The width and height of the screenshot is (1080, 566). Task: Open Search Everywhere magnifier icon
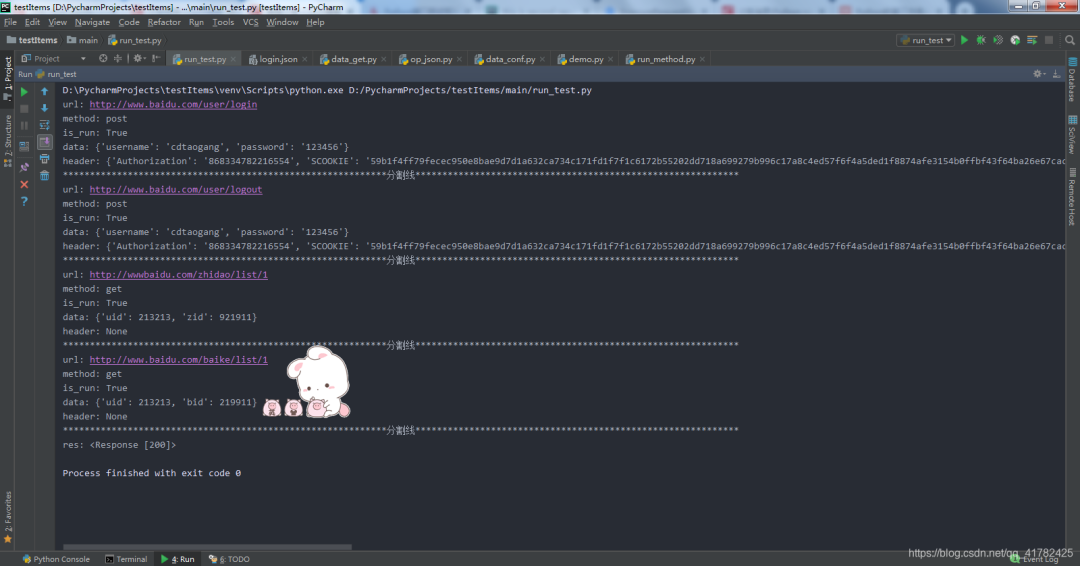point(1070,40)
